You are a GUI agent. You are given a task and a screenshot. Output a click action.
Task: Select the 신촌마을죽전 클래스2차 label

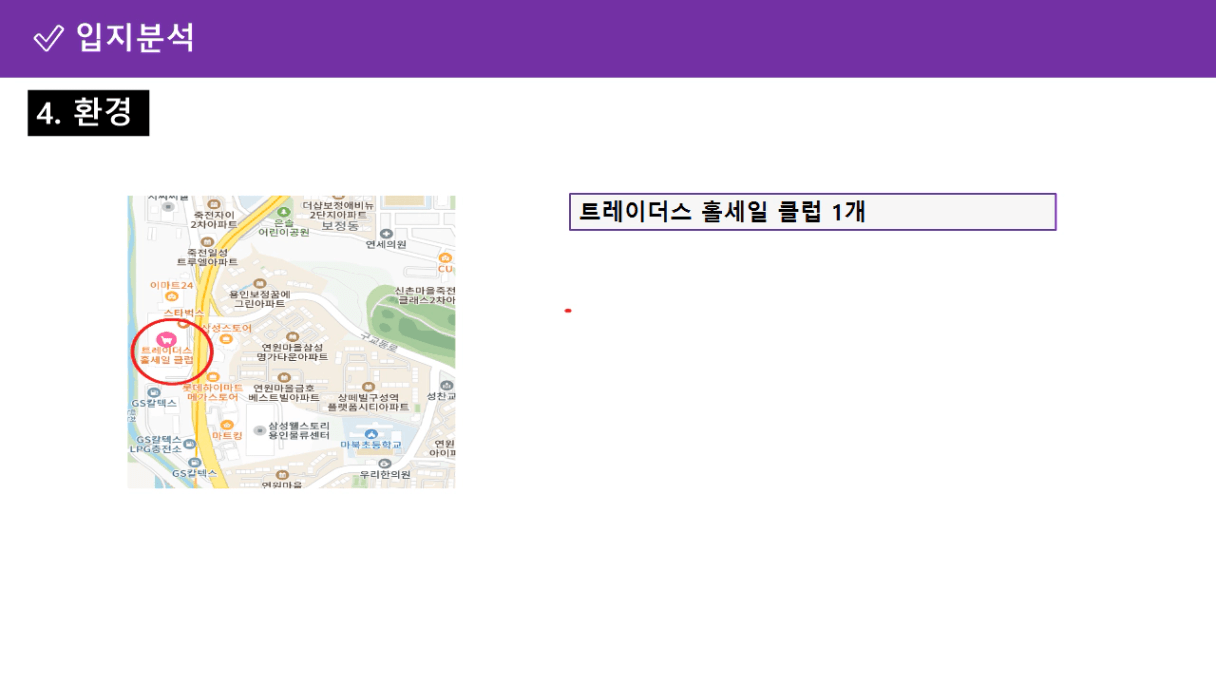[x=425, y=295]
